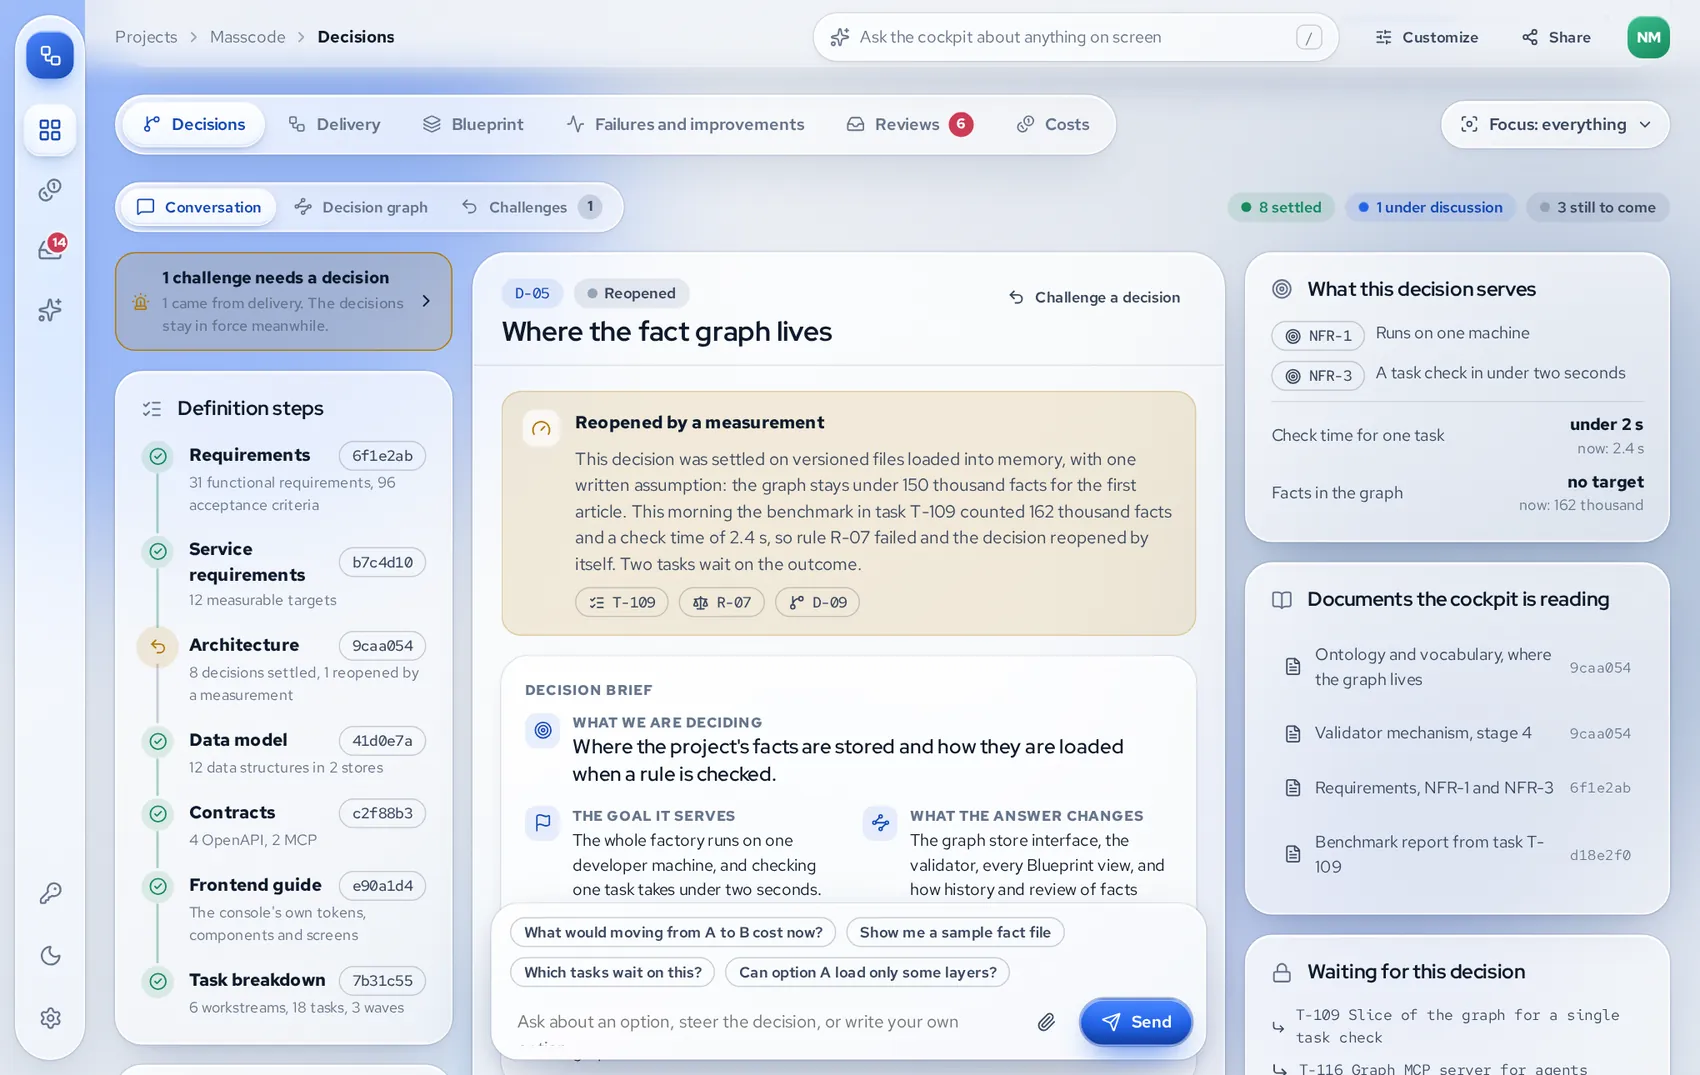Switch to the Blueprint tab

point(473,124)
